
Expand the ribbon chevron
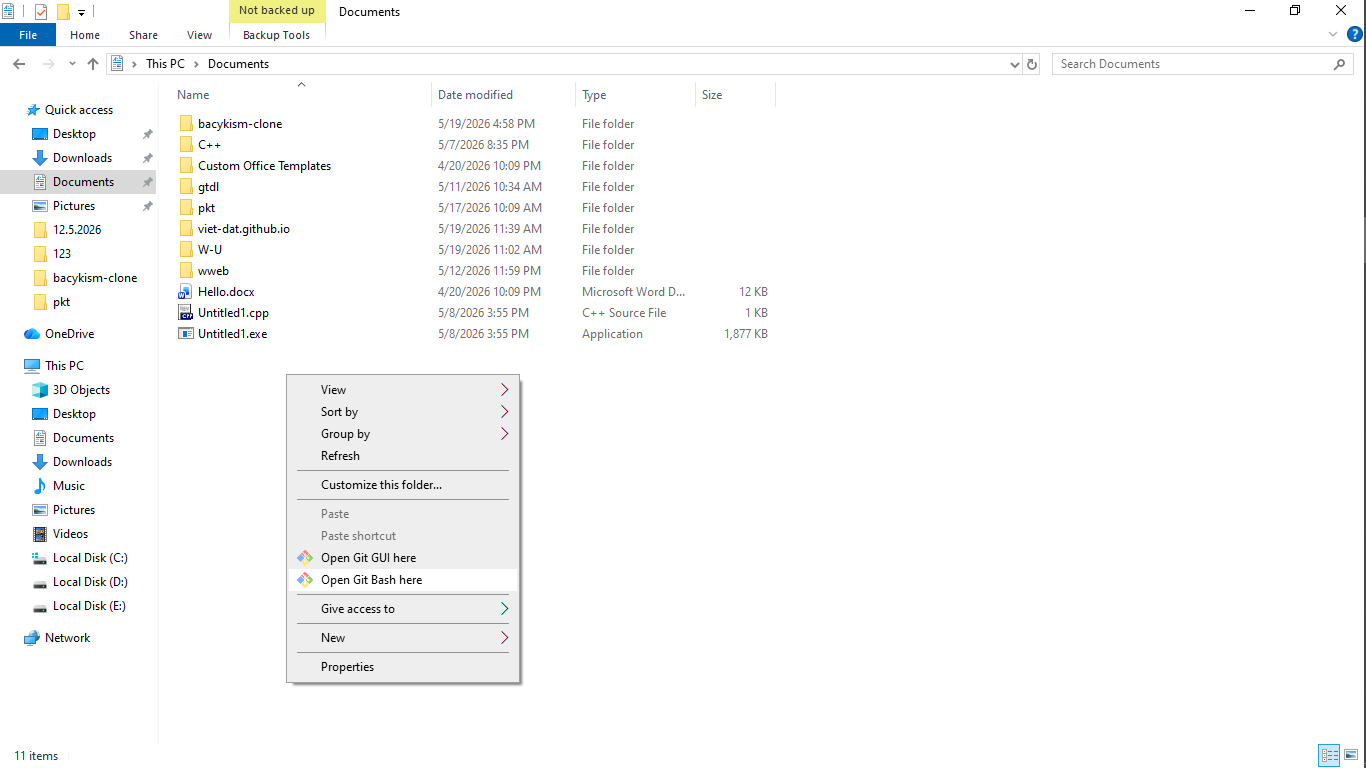[1333, 34]
